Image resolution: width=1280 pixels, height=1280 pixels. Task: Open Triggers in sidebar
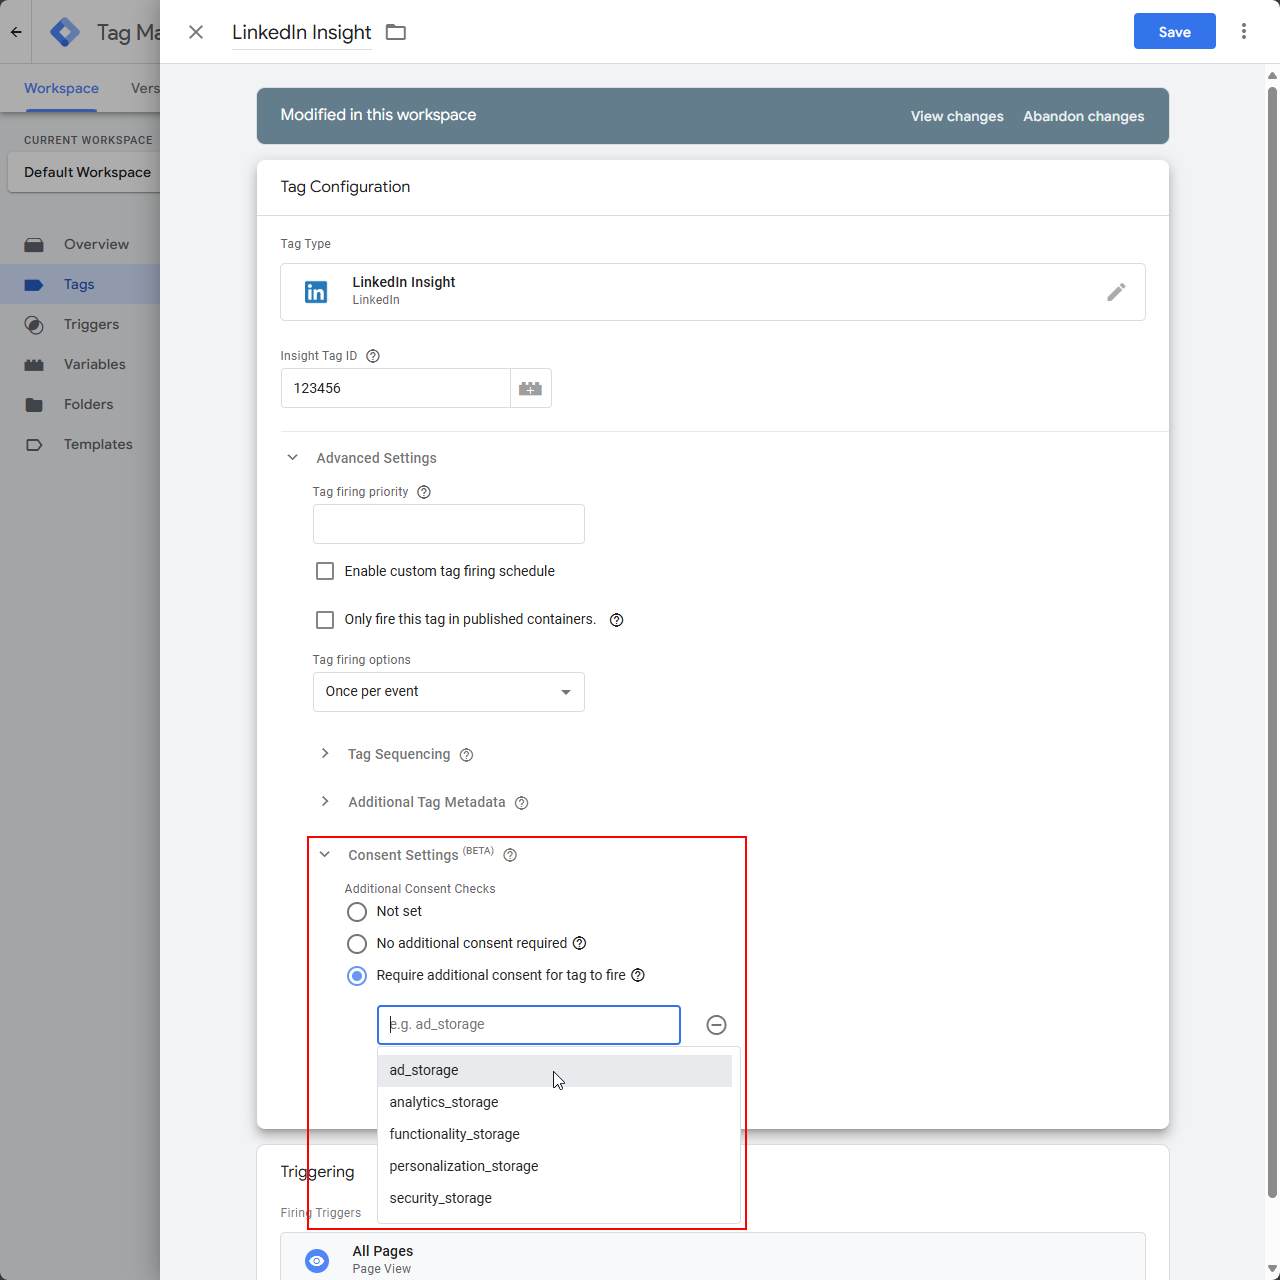coord(91,324)
